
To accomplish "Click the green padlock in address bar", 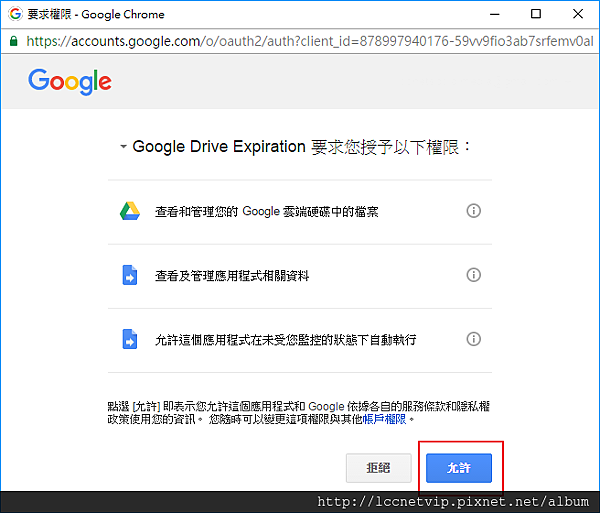I will tap(13, 41).
